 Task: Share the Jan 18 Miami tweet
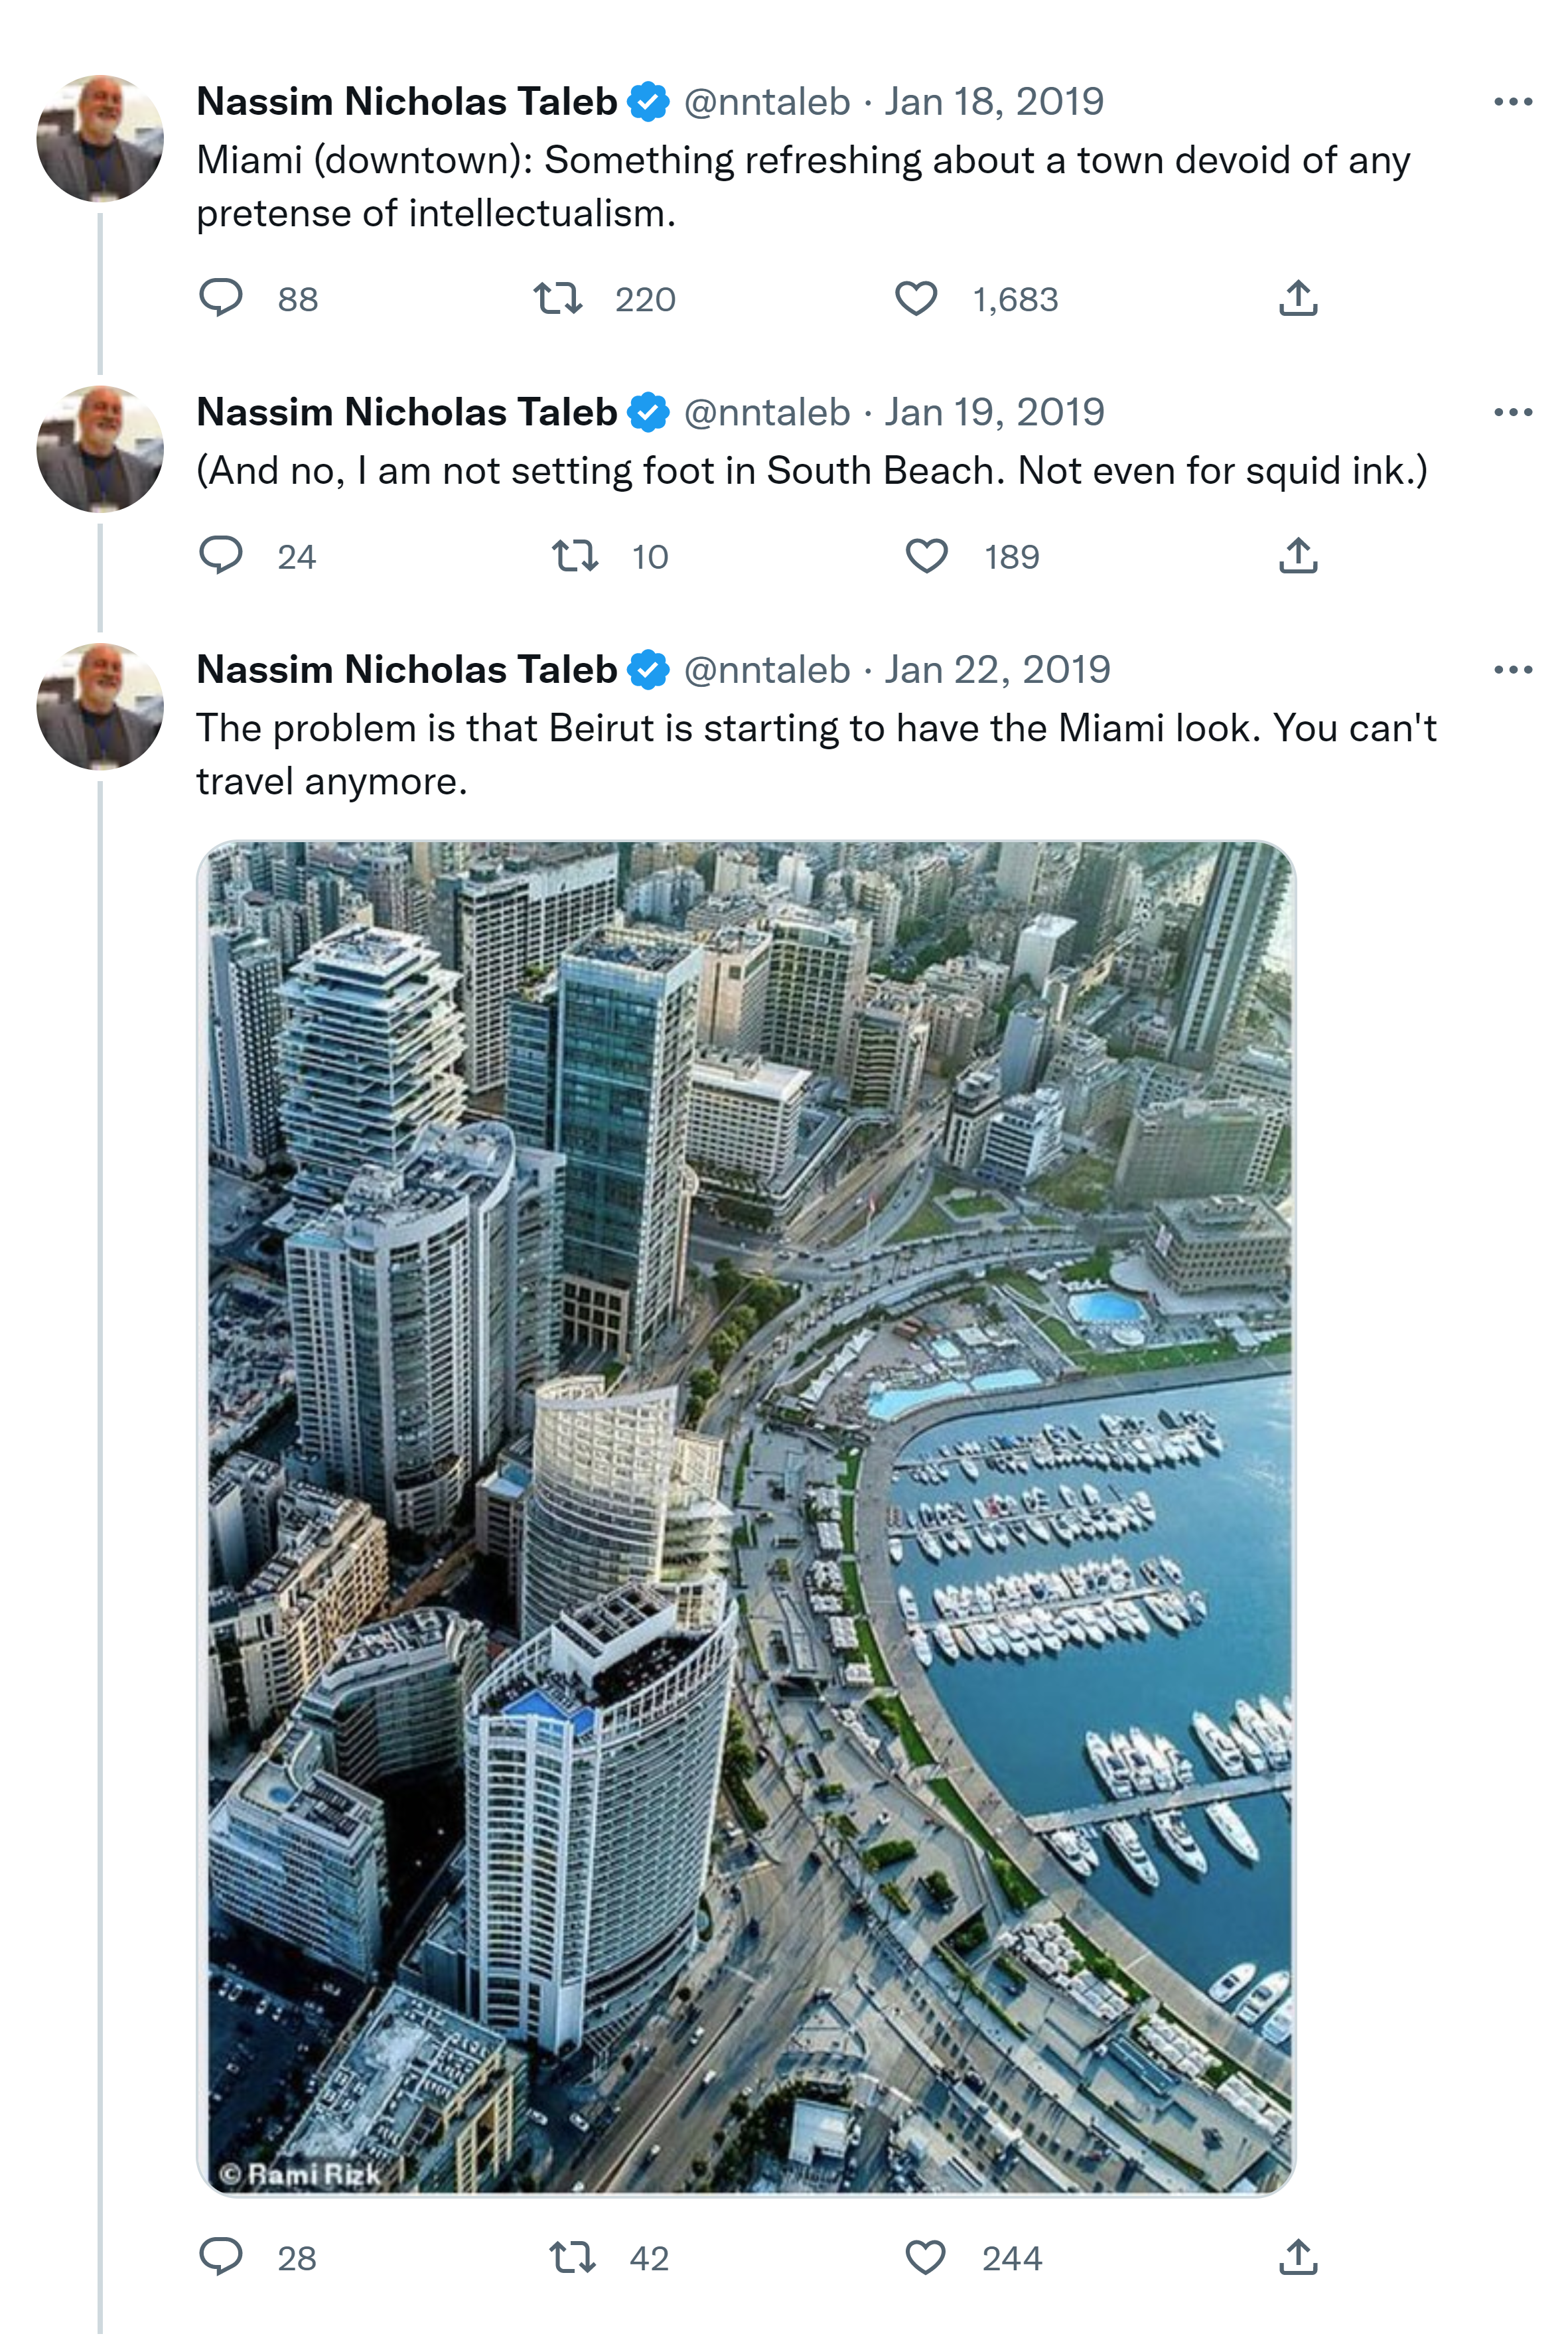(1298, 298)
